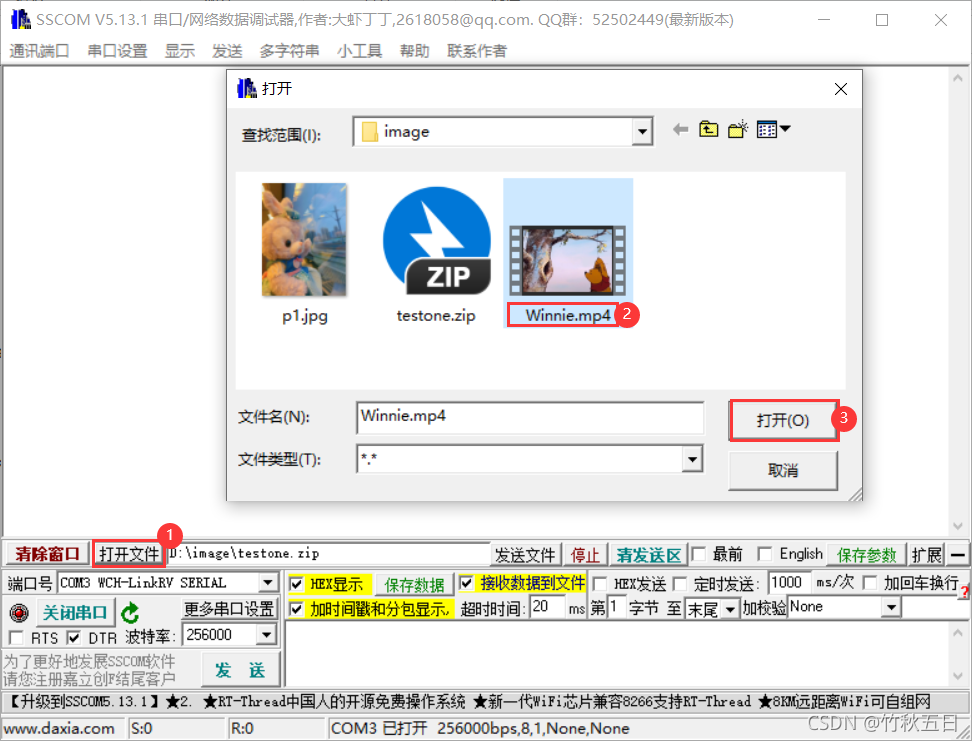Select the Winnie.mp4 thumbnail

pyautogui.click(x=567, y=240)
